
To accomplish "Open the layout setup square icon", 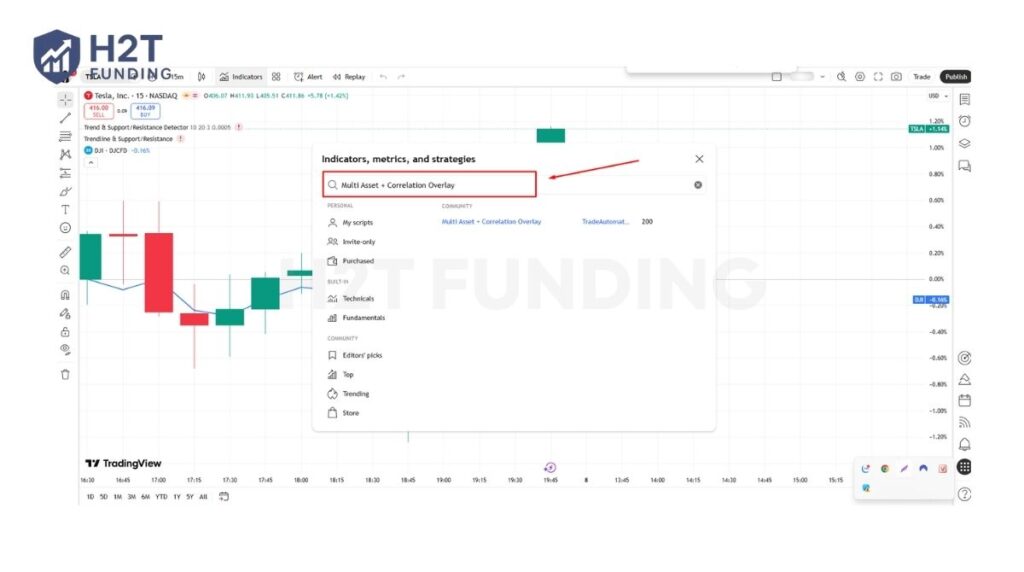I will 776,76.
